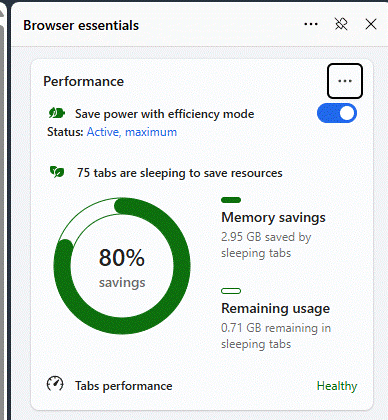Select the Memory savings heading
The width and height of the screenshot is (388, 420).
point(273,217)
